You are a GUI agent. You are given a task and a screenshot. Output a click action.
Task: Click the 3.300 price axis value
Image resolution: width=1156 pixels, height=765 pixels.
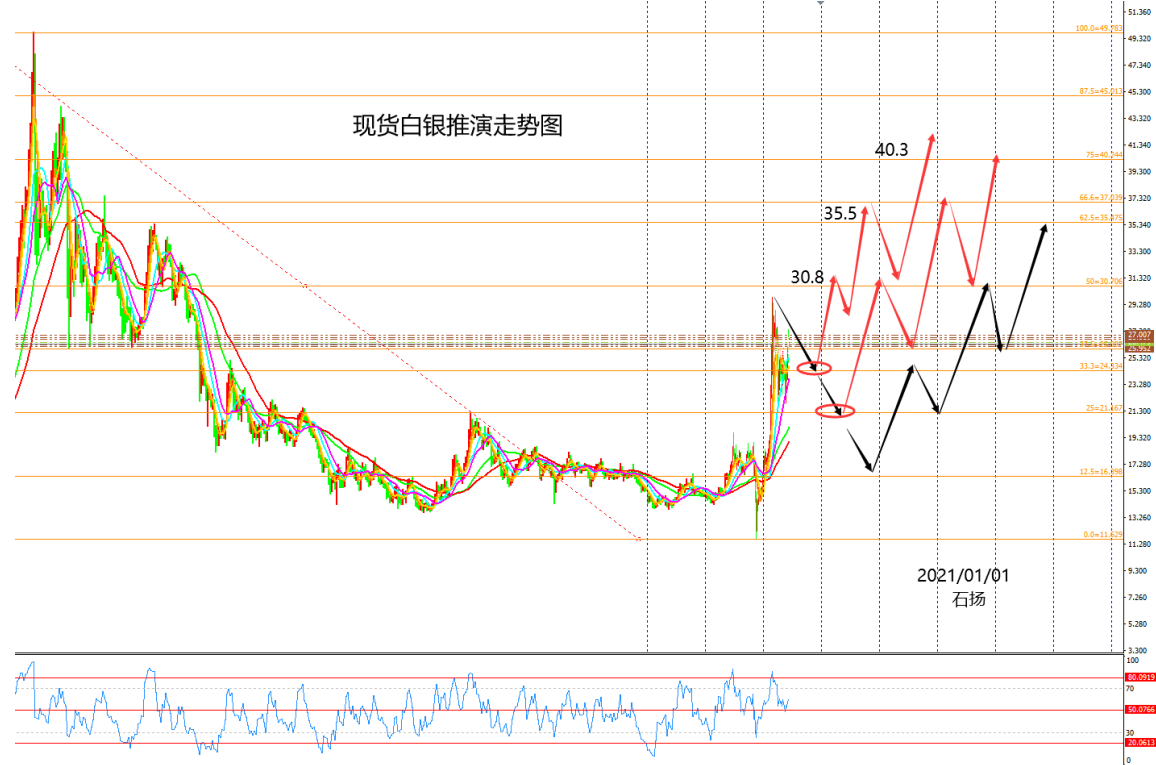click(x=1138, y=651)
